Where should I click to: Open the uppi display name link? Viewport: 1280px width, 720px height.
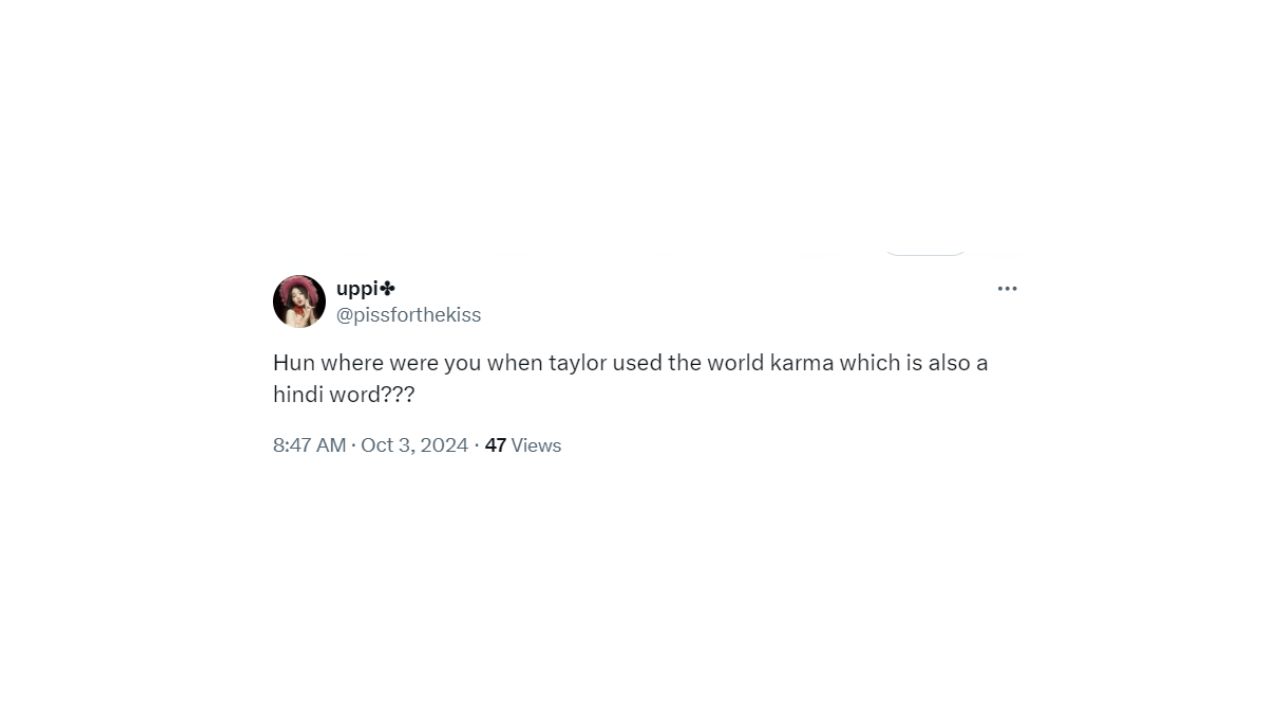pos(357,289)
